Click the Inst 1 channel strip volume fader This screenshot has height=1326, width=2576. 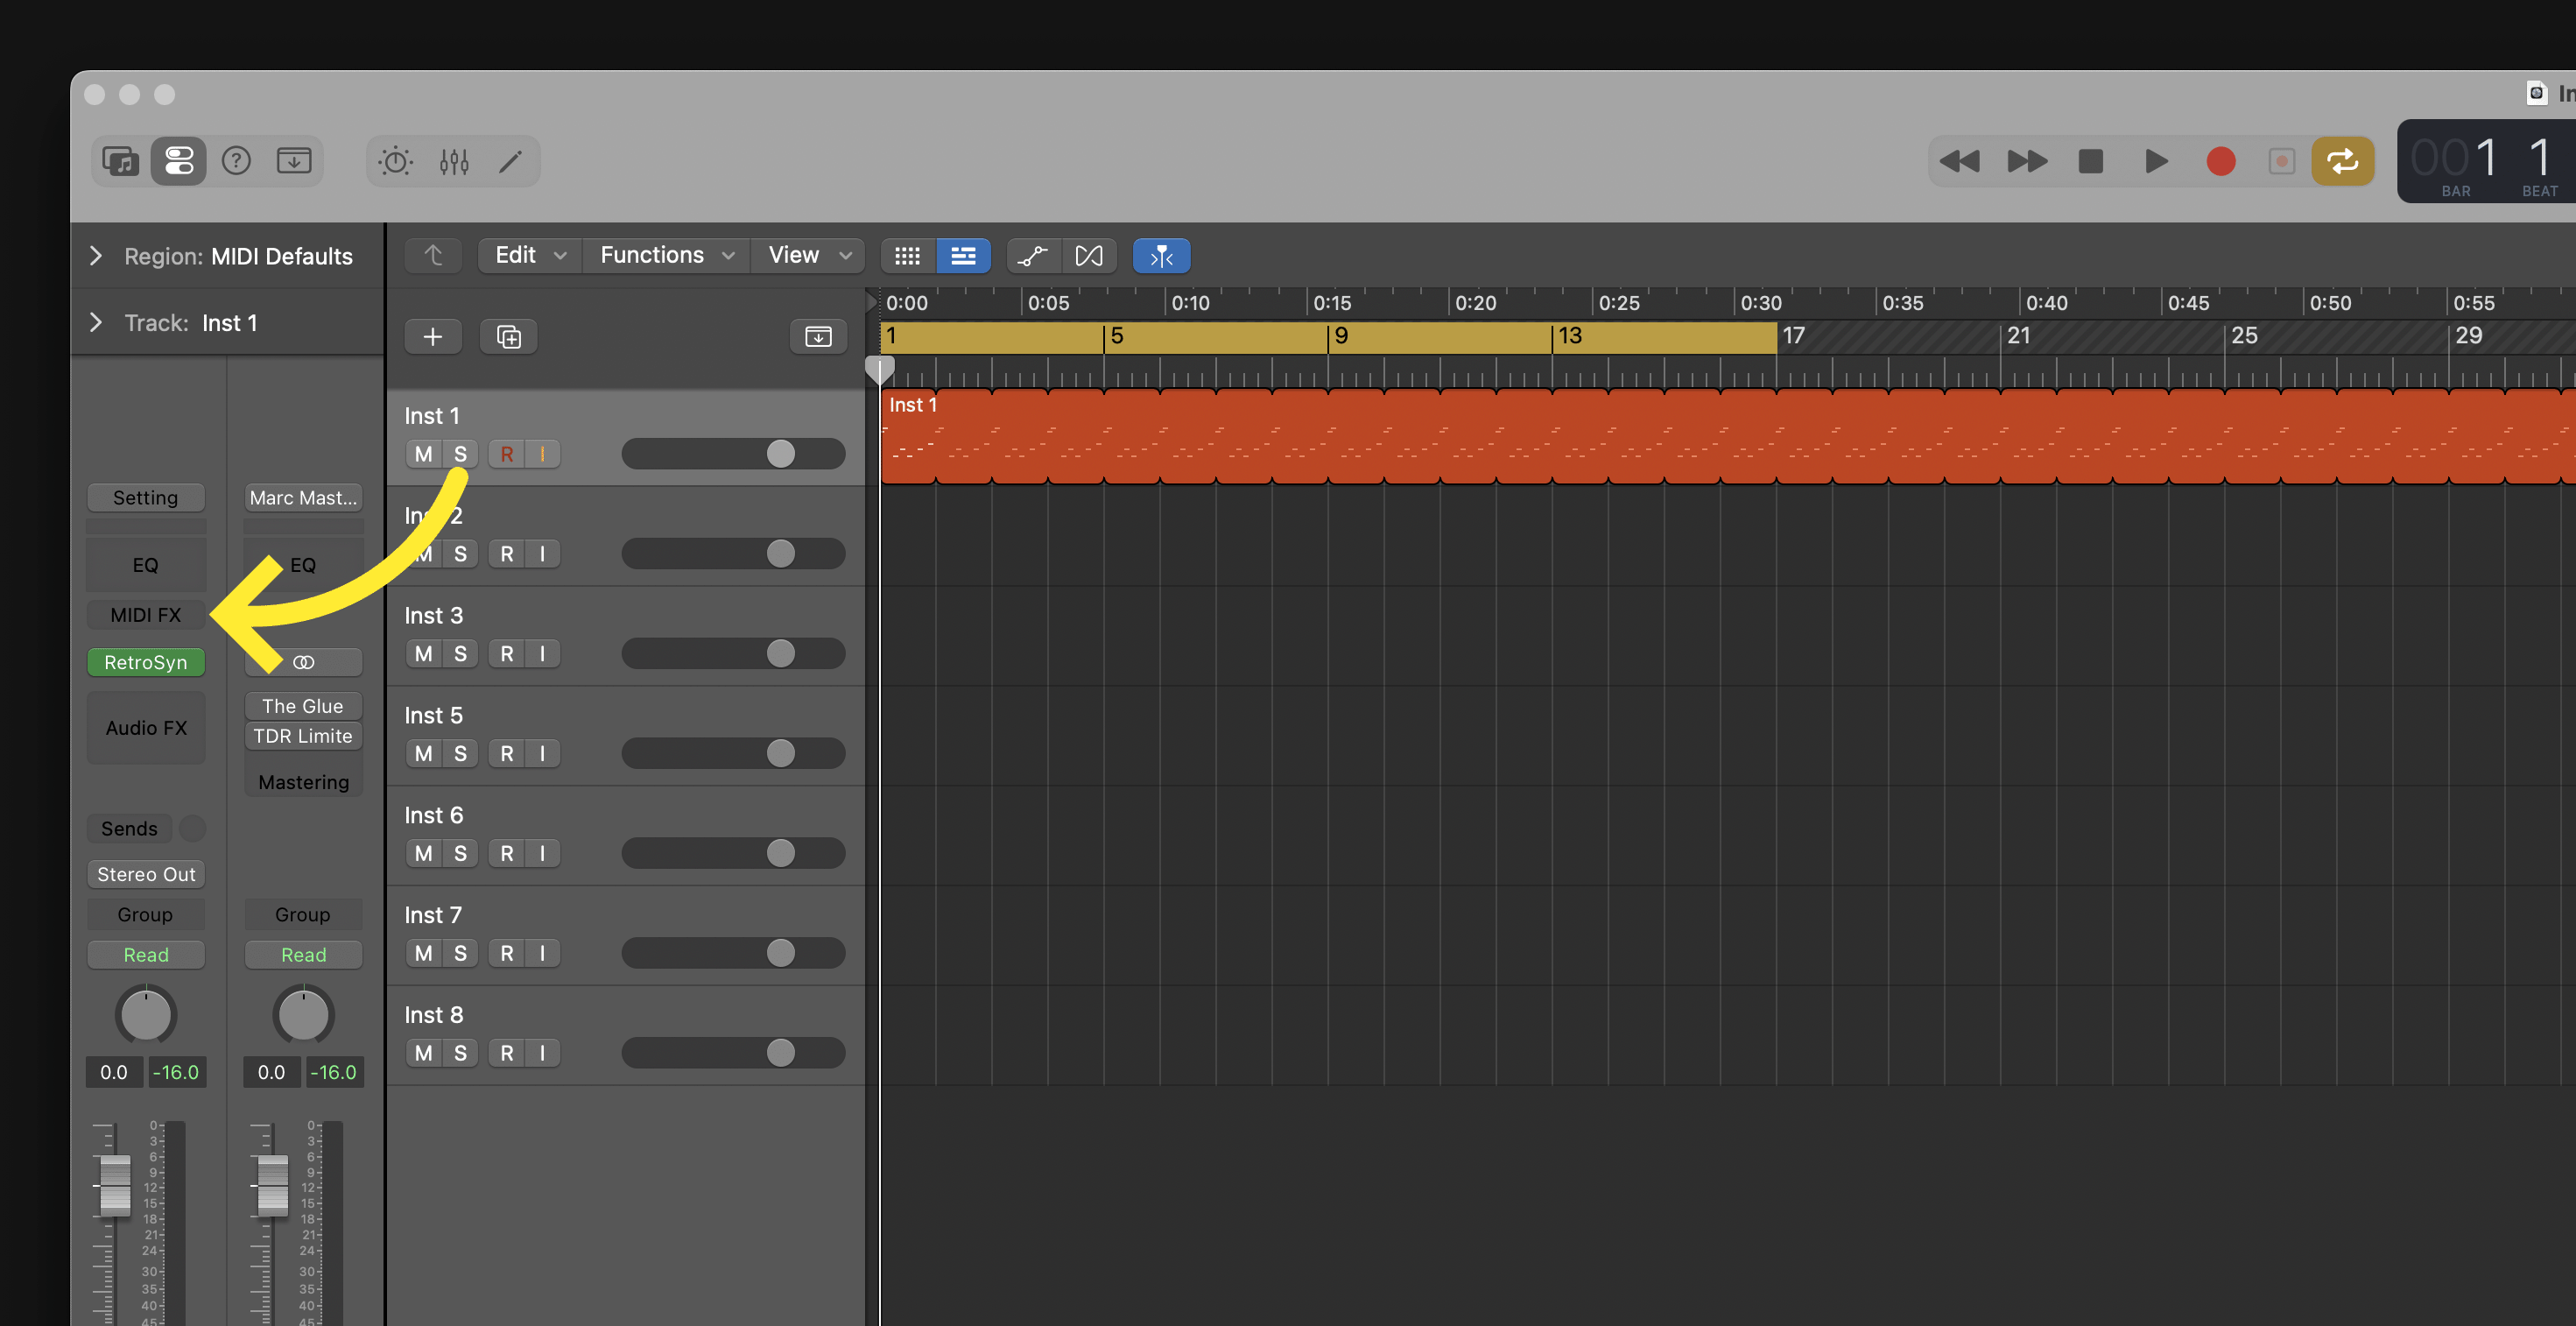115,1185
